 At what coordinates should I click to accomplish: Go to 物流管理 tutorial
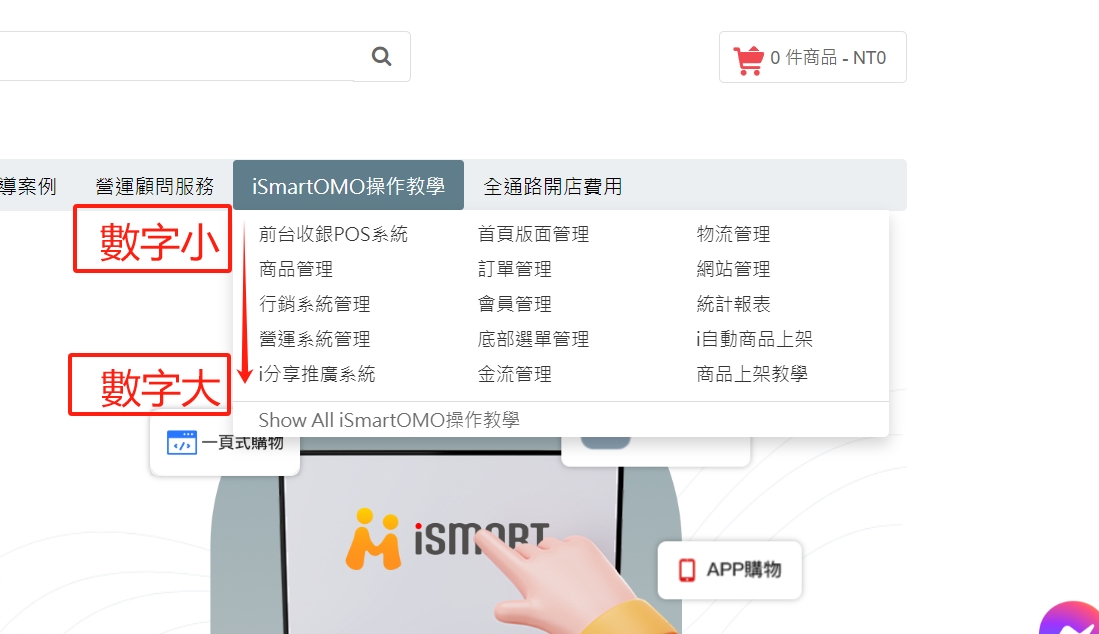(733, 234)
